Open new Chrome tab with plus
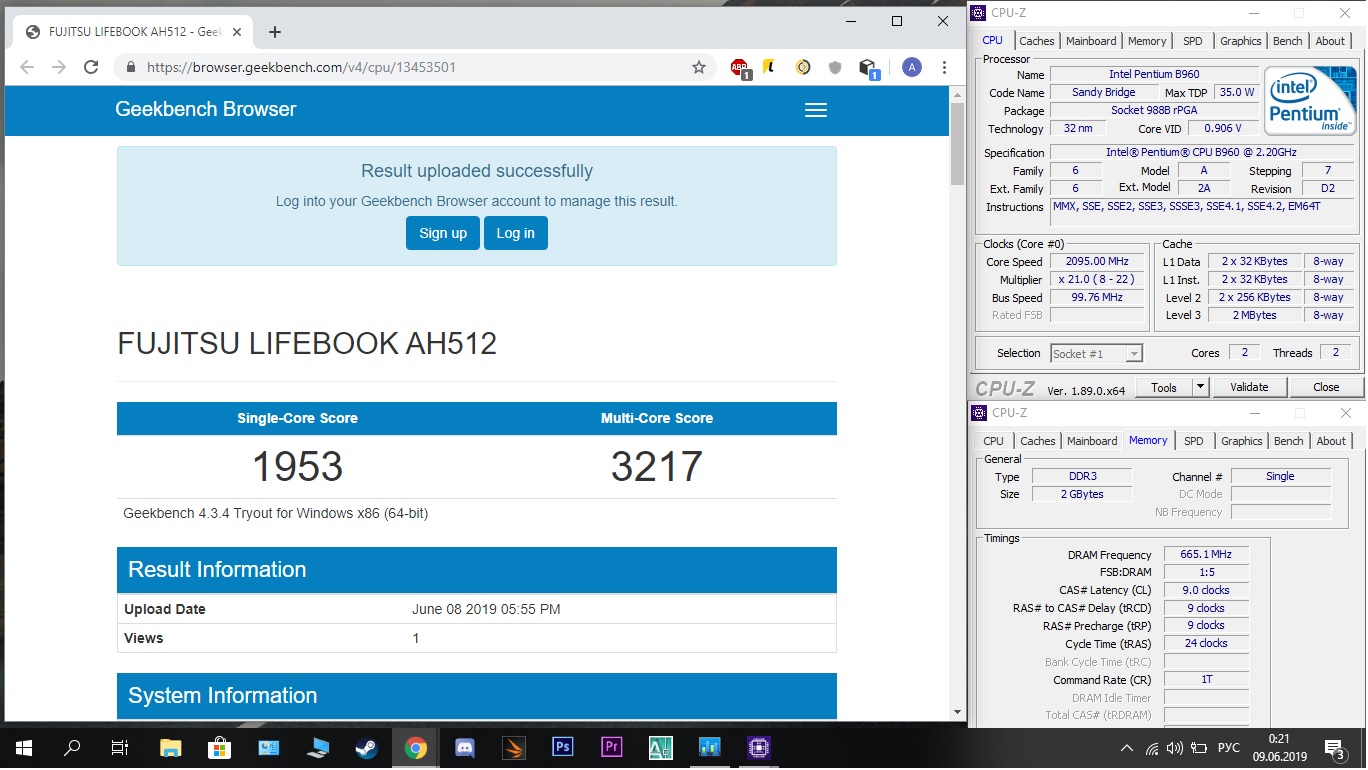This screenshot has width=1368, height=770. [x=275, y=32]
